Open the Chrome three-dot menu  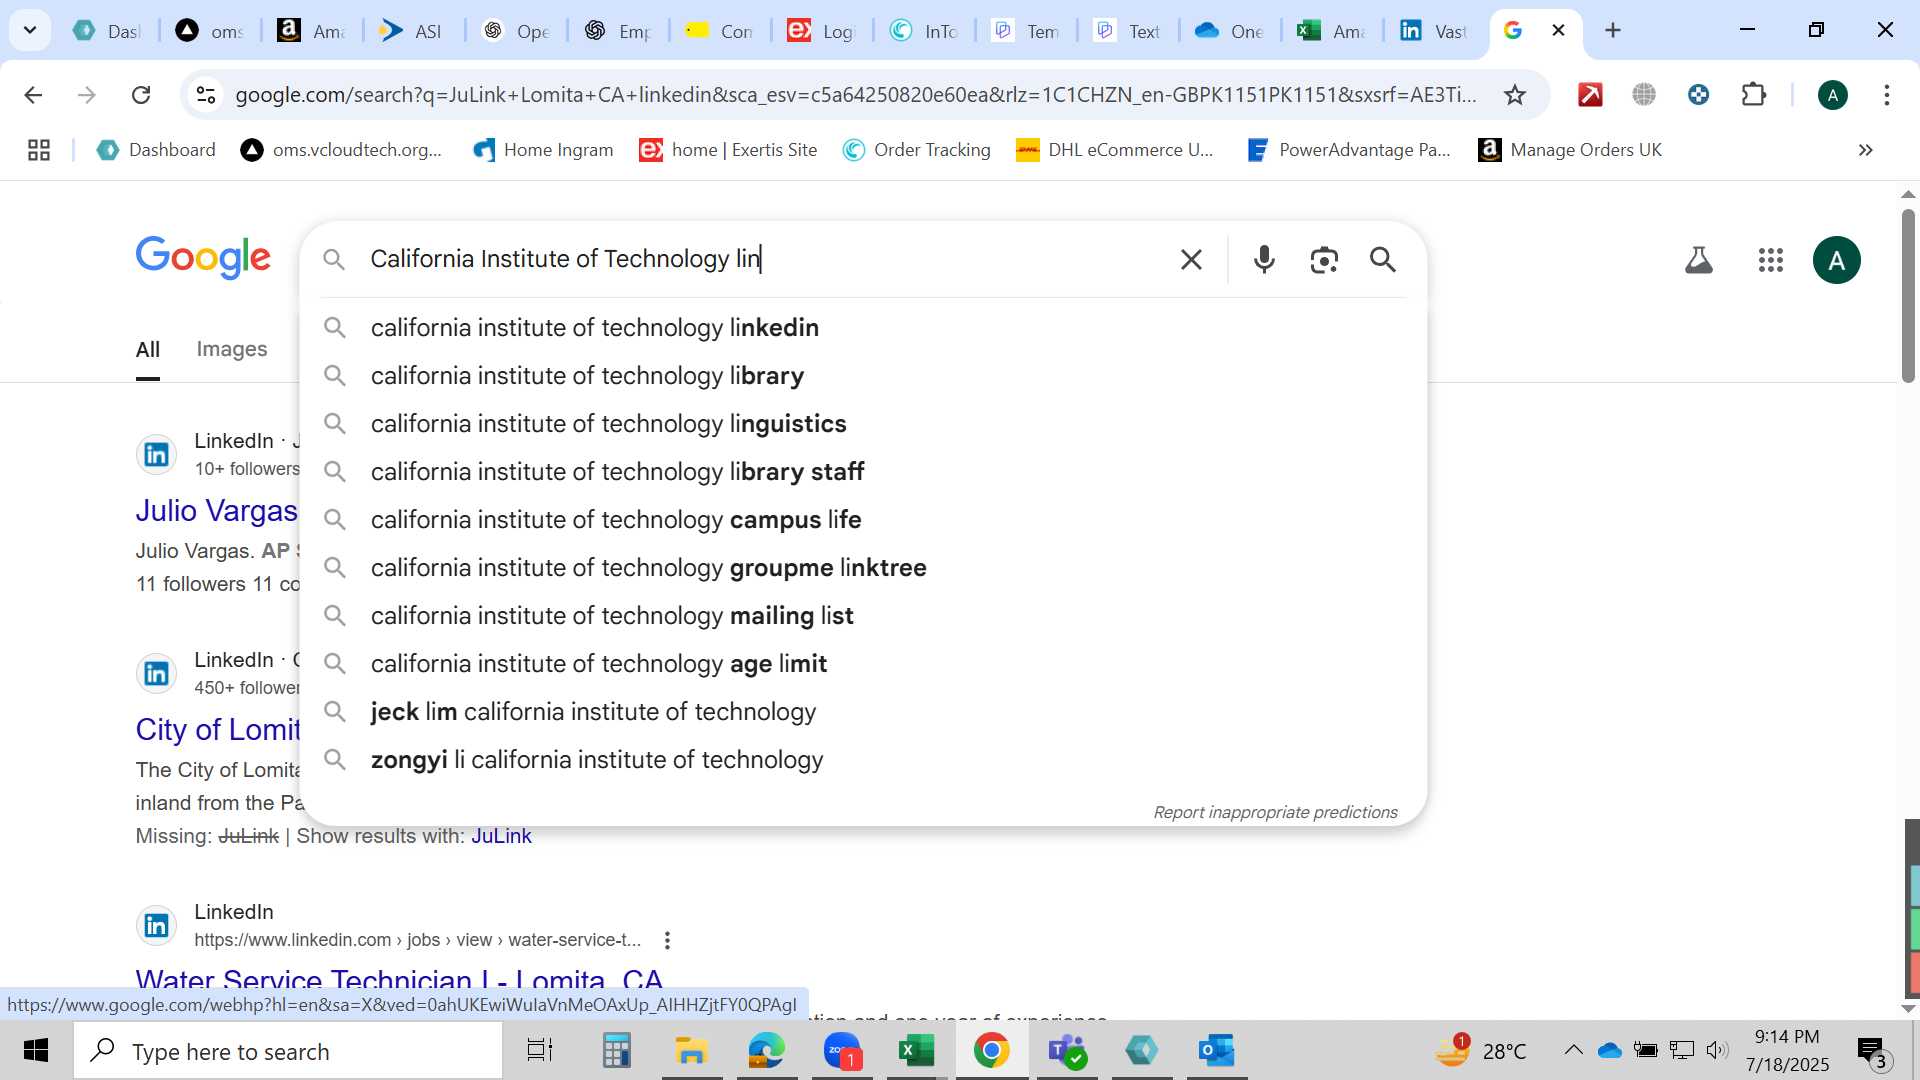point(1886,95)
